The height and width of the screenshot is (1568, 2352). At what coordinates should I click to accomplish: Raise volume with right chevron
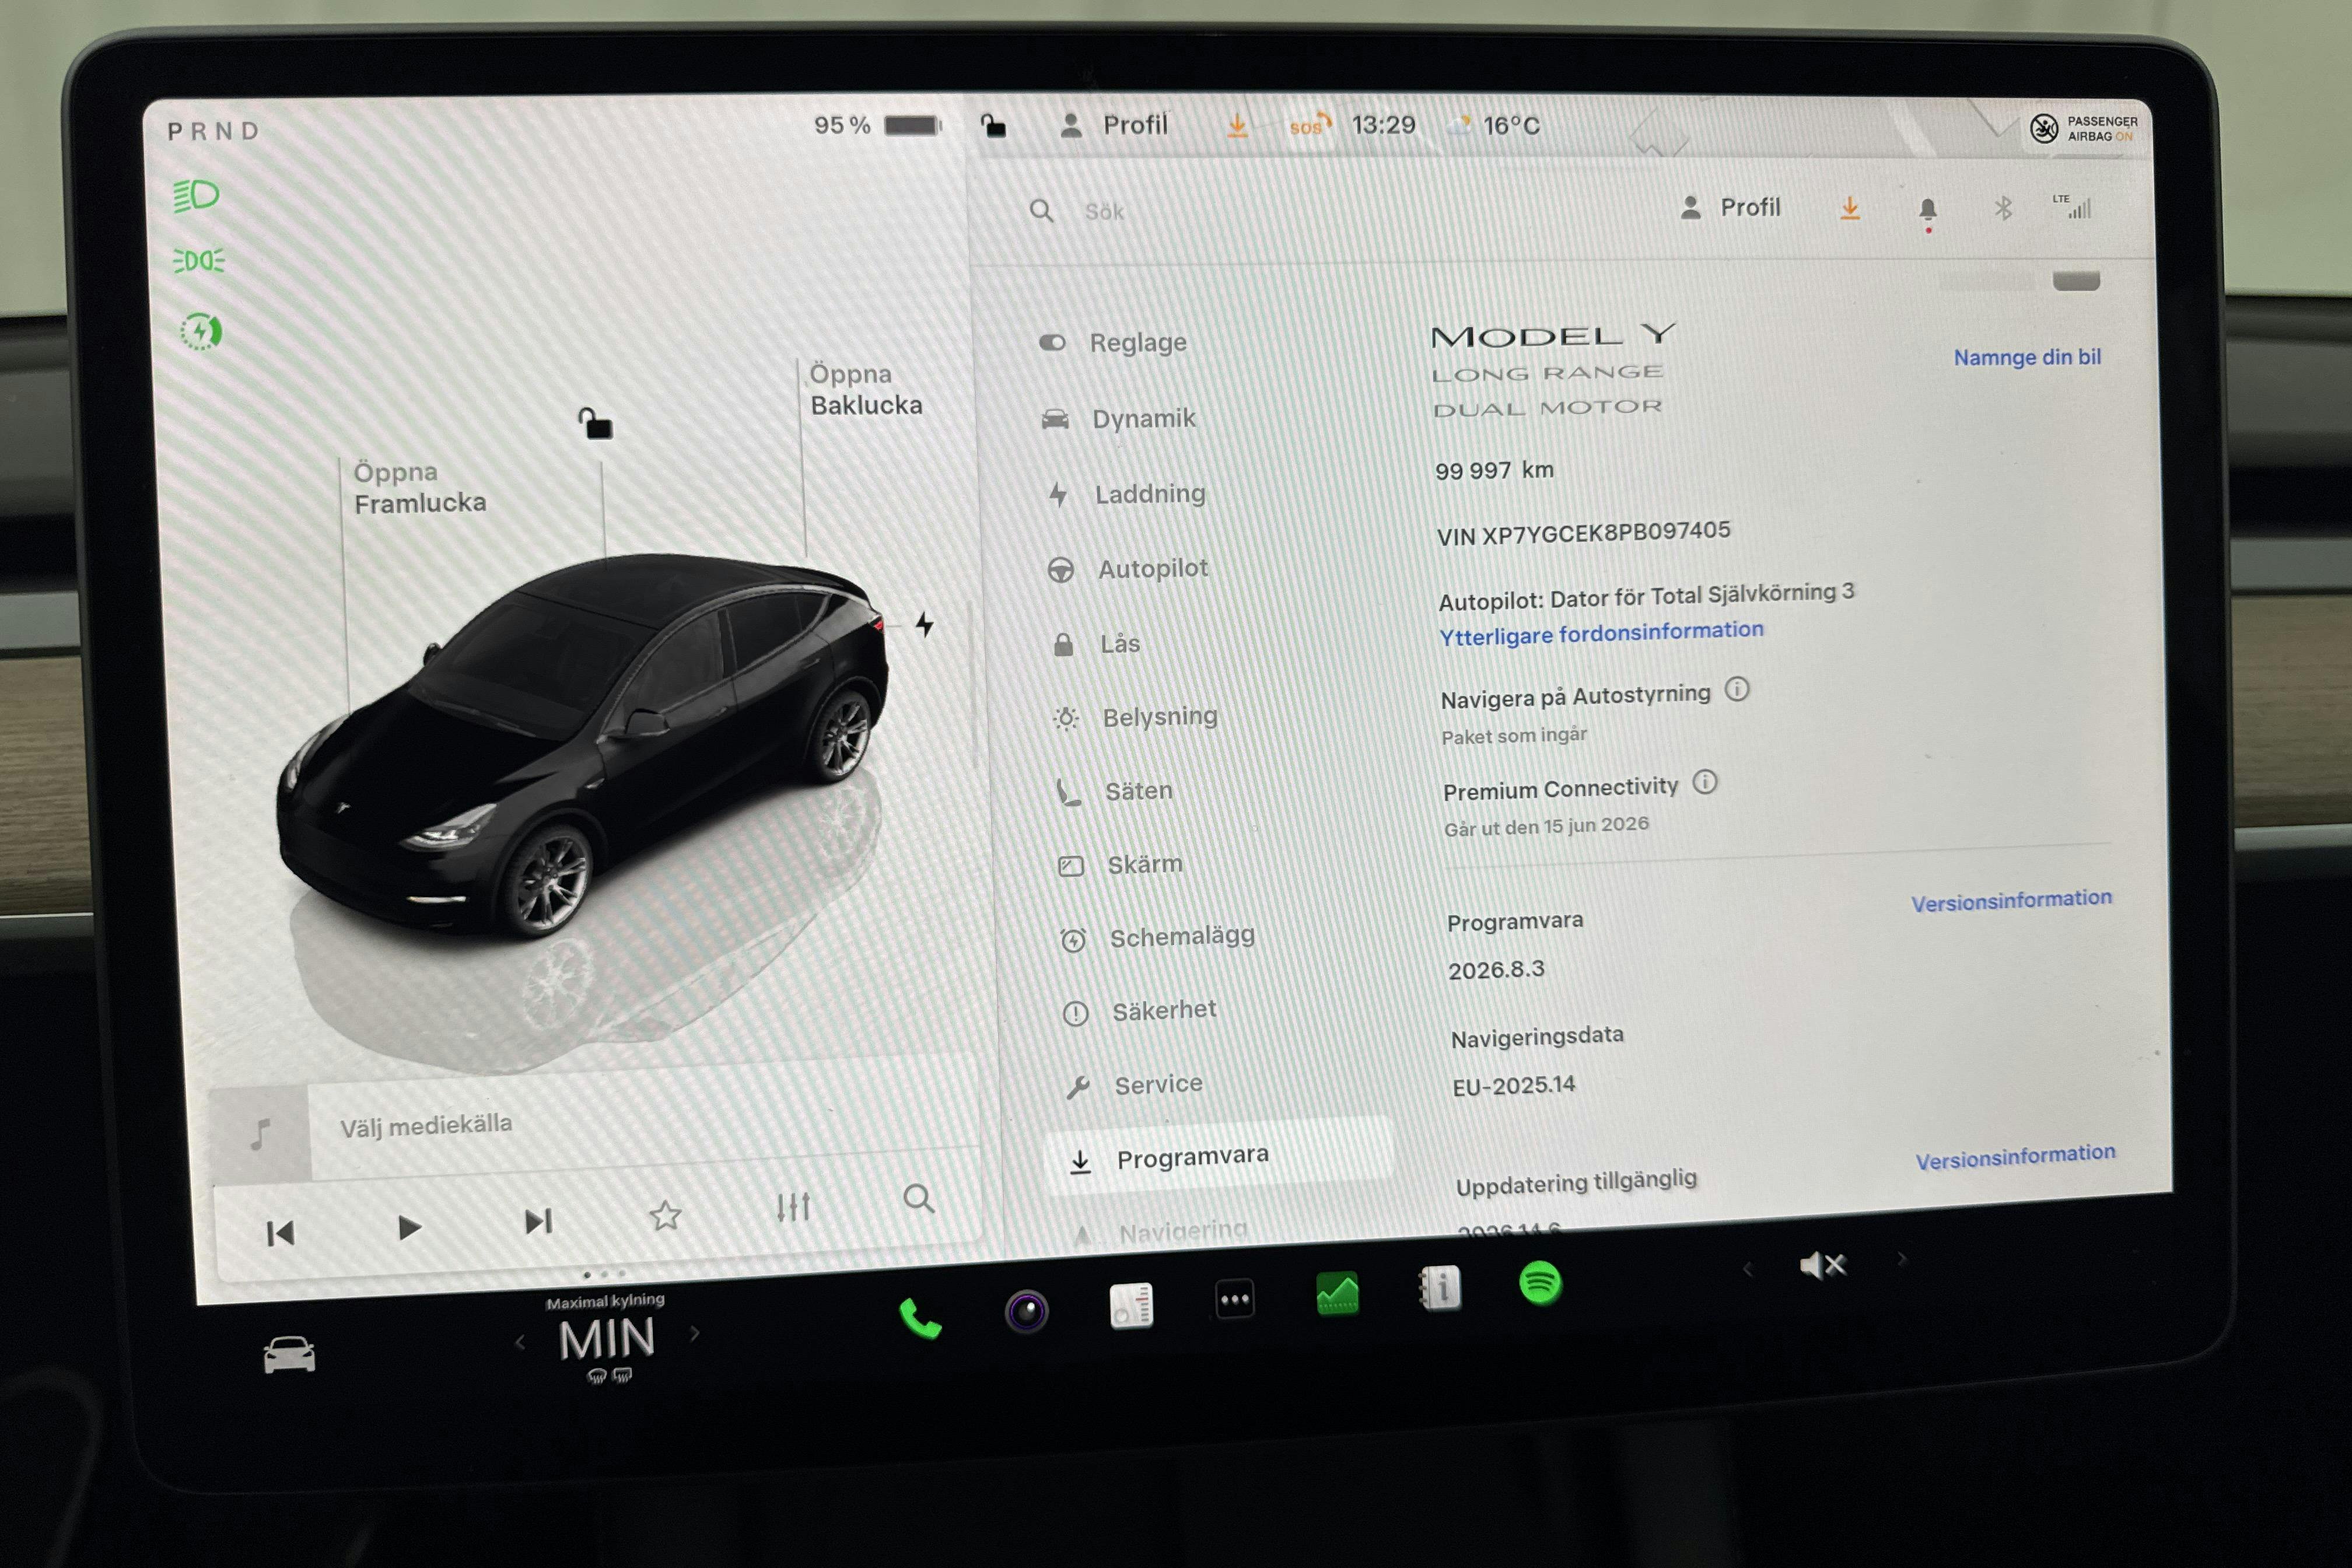[x=1901, y=1260]
